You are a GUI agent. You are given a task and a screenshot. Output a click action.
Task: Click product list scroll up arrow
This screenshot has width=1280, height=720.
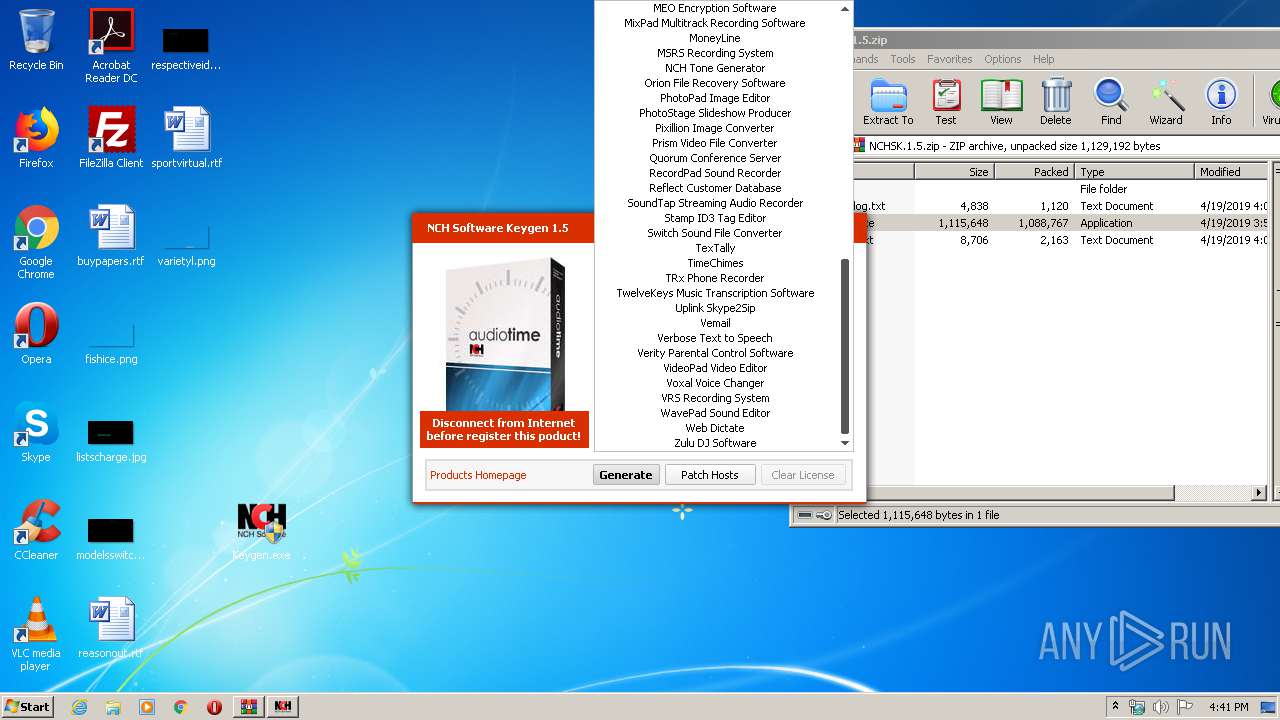click(x=845, y=7)
